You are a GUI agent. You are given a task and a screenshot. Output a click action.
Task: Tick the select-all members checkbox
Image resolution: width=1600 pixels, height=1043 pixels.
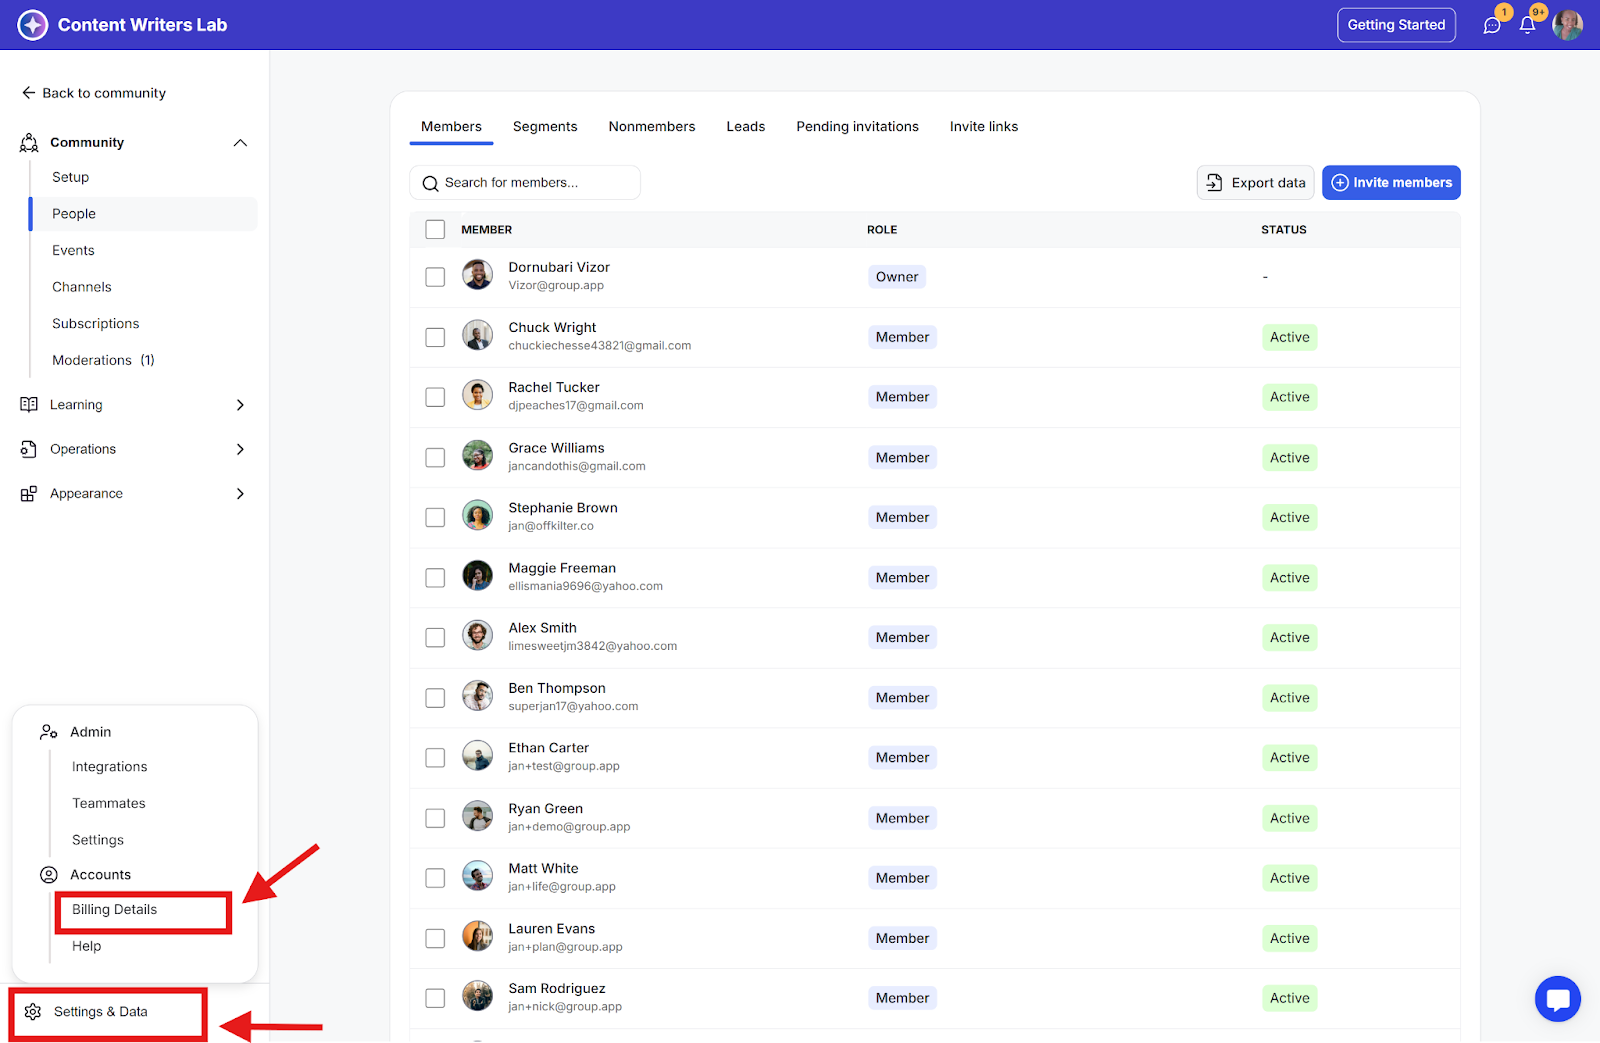coord(435,230)
